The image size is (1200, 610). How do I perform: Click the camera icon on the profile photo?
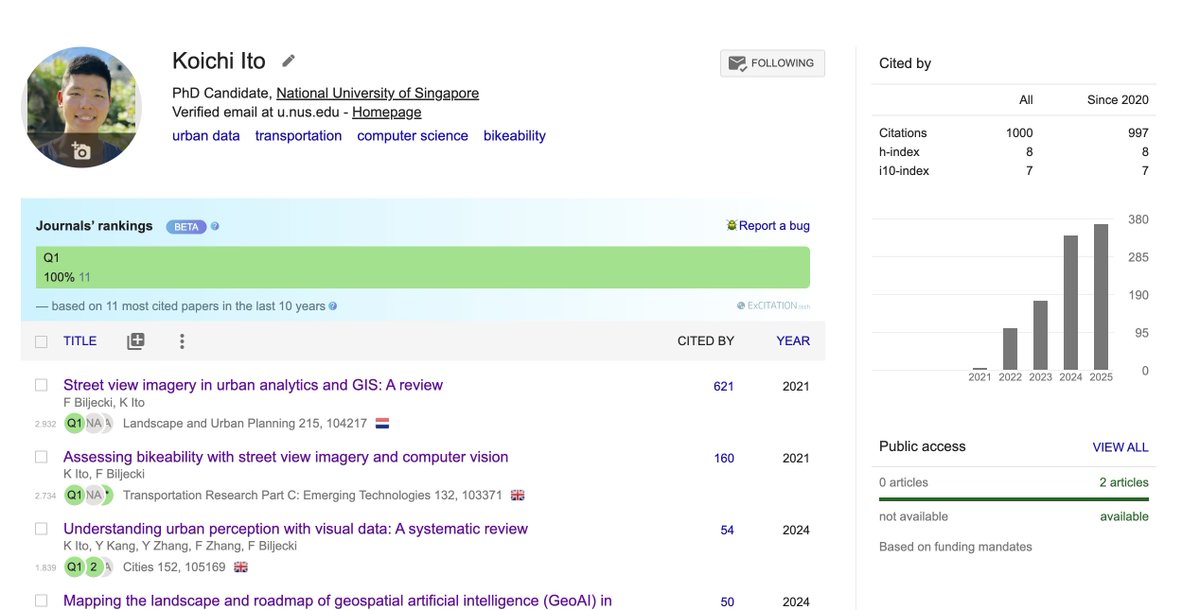click(81, 151)
